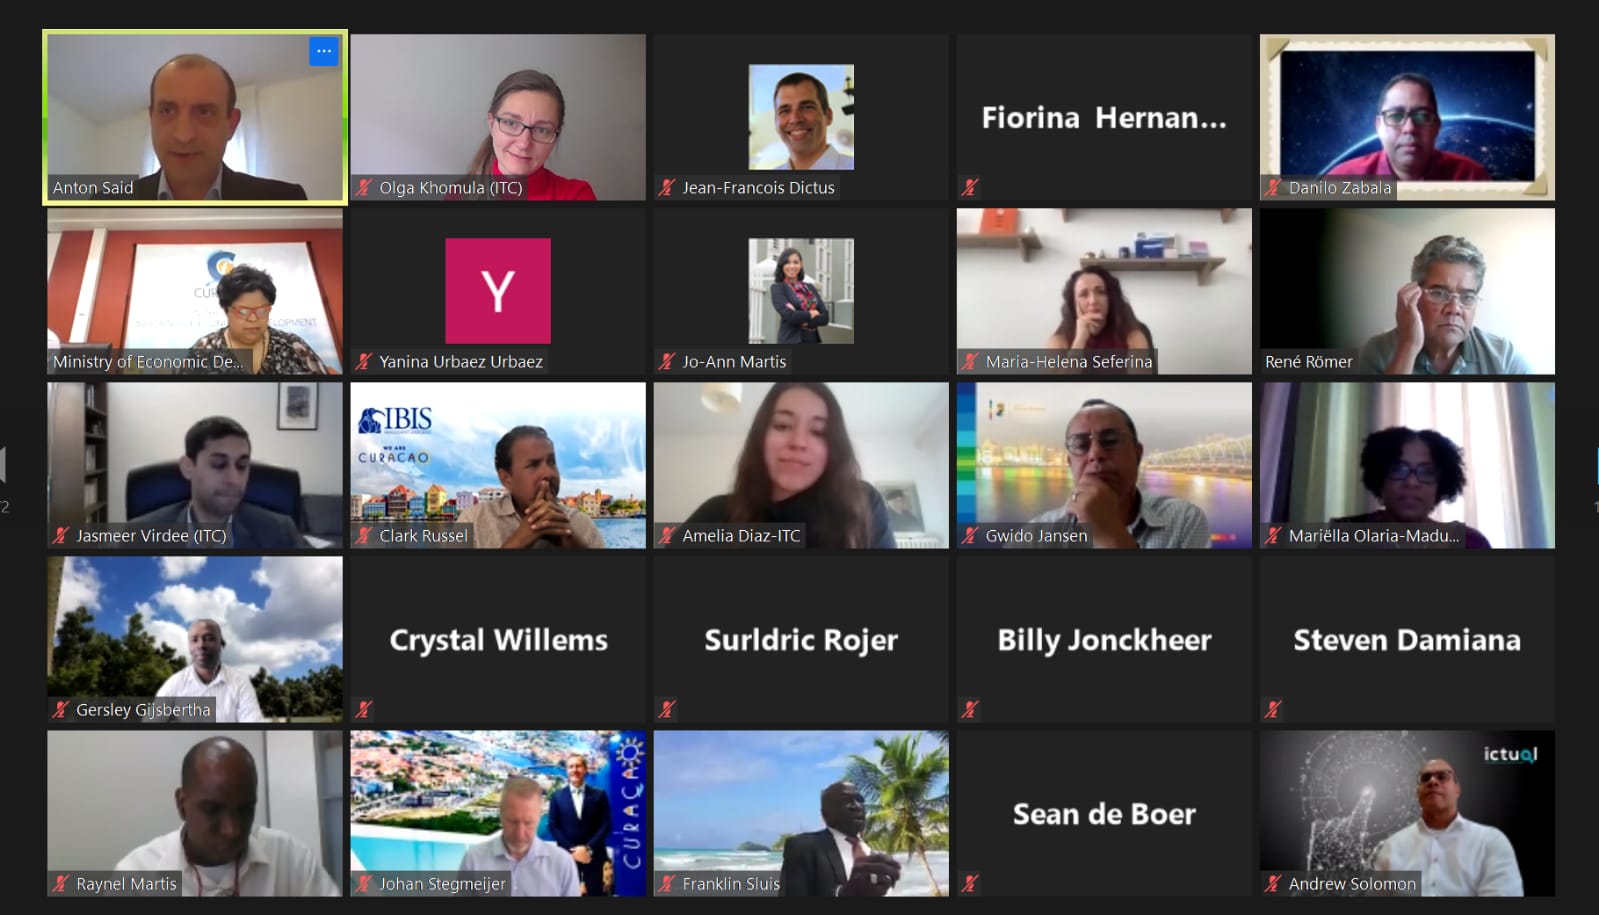
Task: Select René Römer's video tile
Action: pyautogui.click(x=1407, y=291)
